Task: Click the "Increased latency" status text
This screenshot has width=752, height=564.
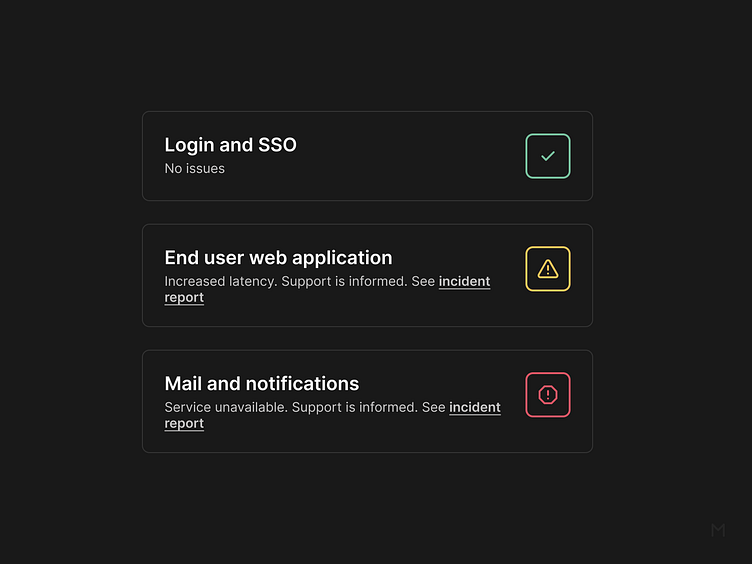Action: pyautogui.click(x=220, y=282)
